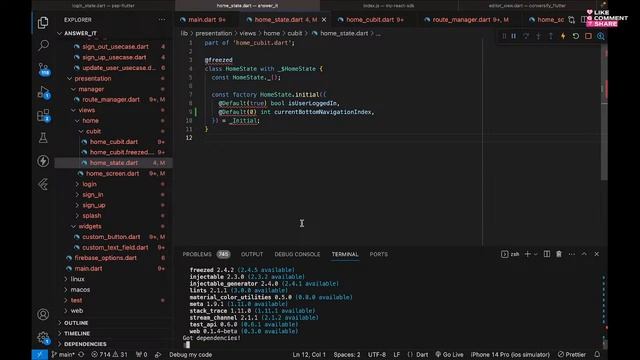Viewport: 640px width, 360px height.
Task: Open firebase_options.dart in the explorer
Action: coord(105,258)
